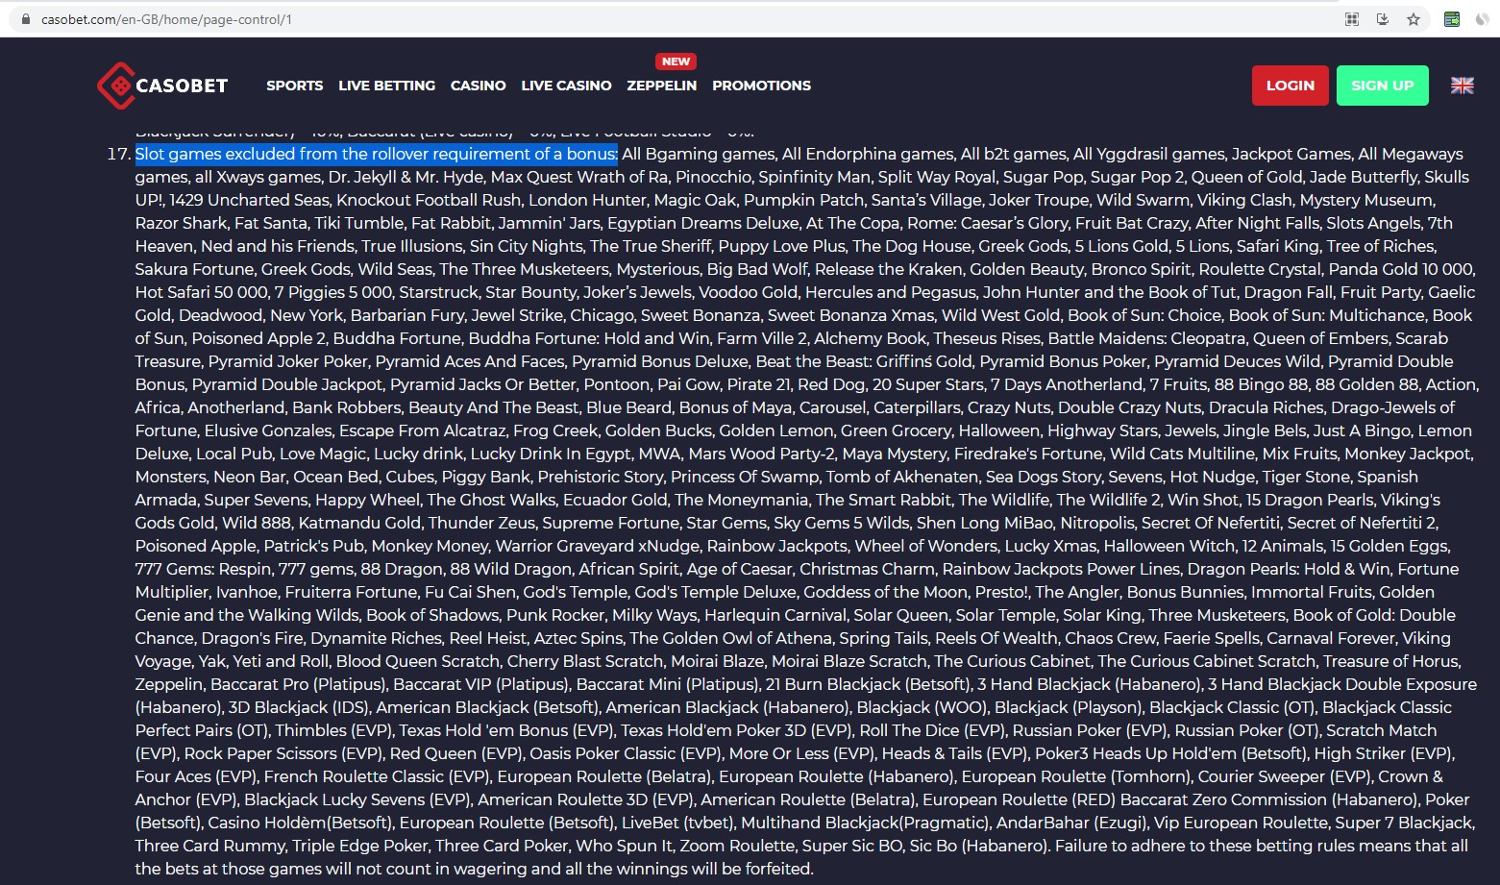Click the text 'Baccarat Pro (Platipus)'
The height and width of the screenshot is (885, 1500).
(x=298, y=683)
